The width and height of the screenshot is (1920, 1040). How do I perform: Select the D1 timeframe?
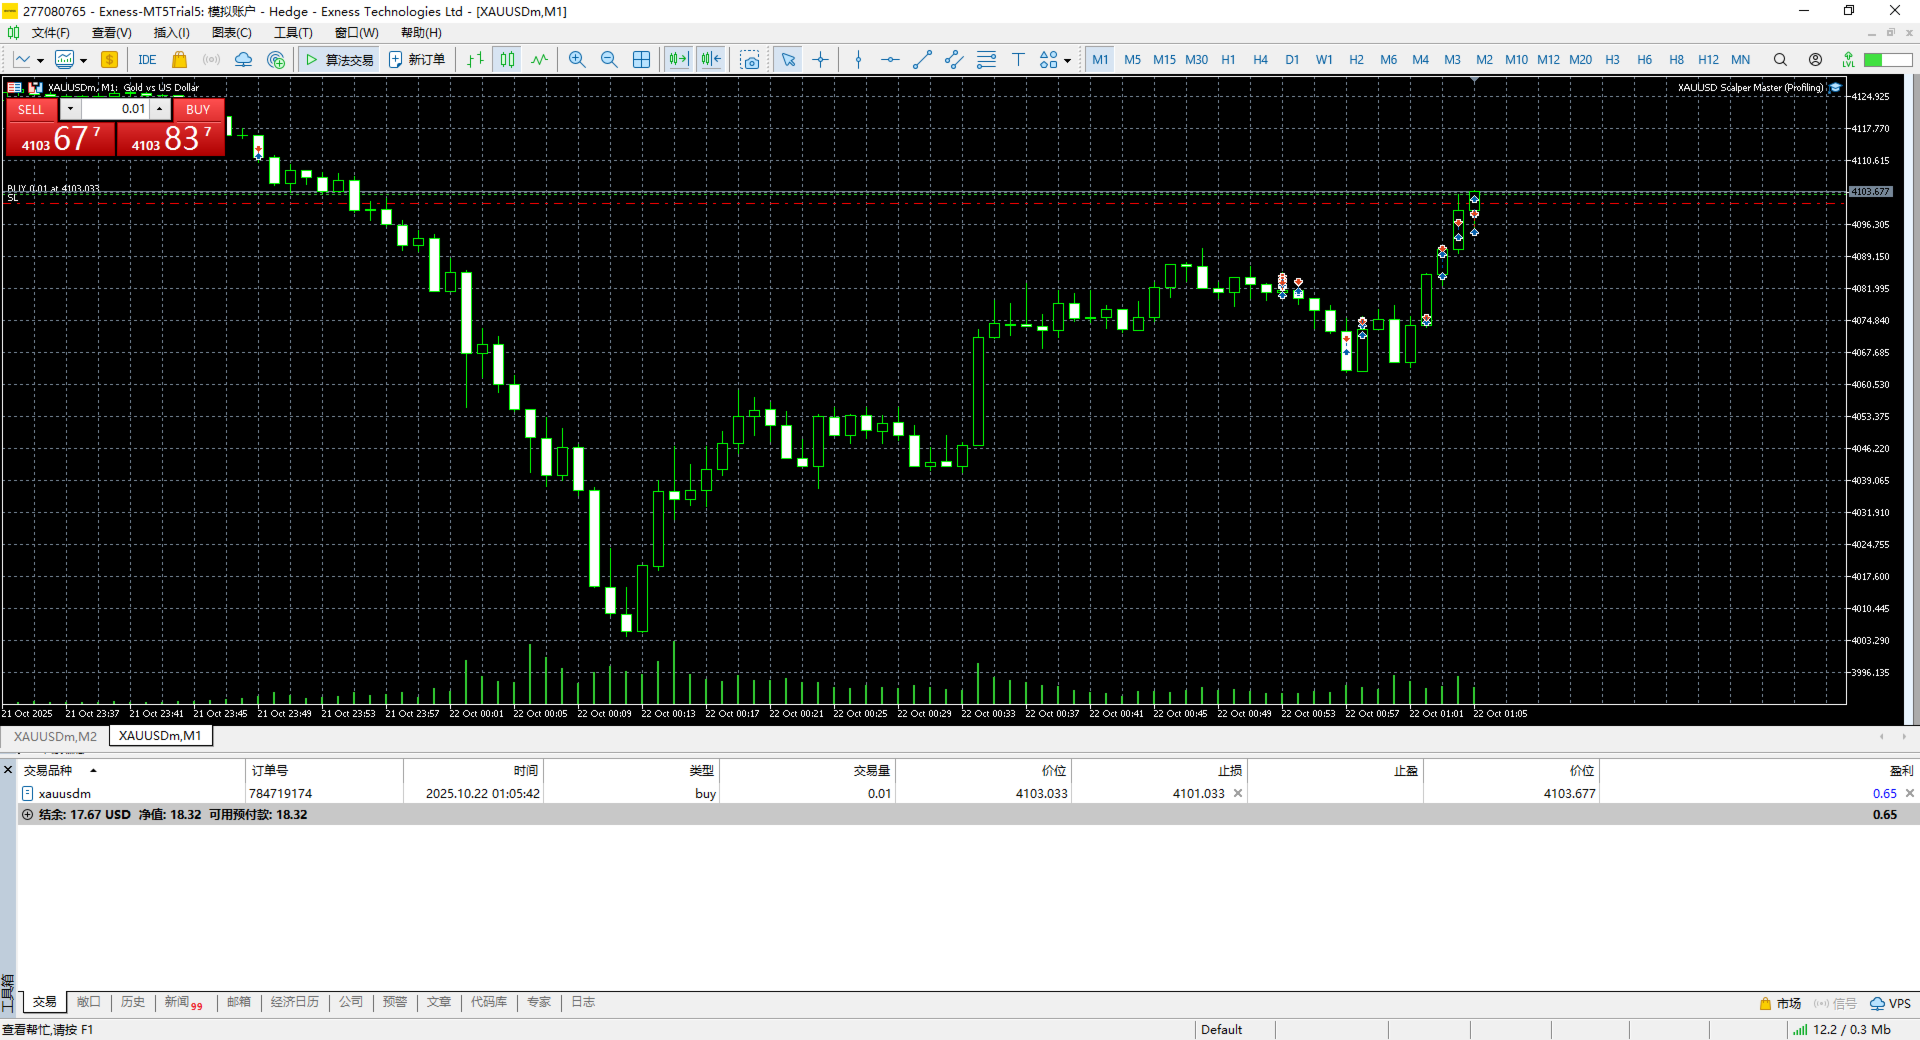click(1292, 60)
